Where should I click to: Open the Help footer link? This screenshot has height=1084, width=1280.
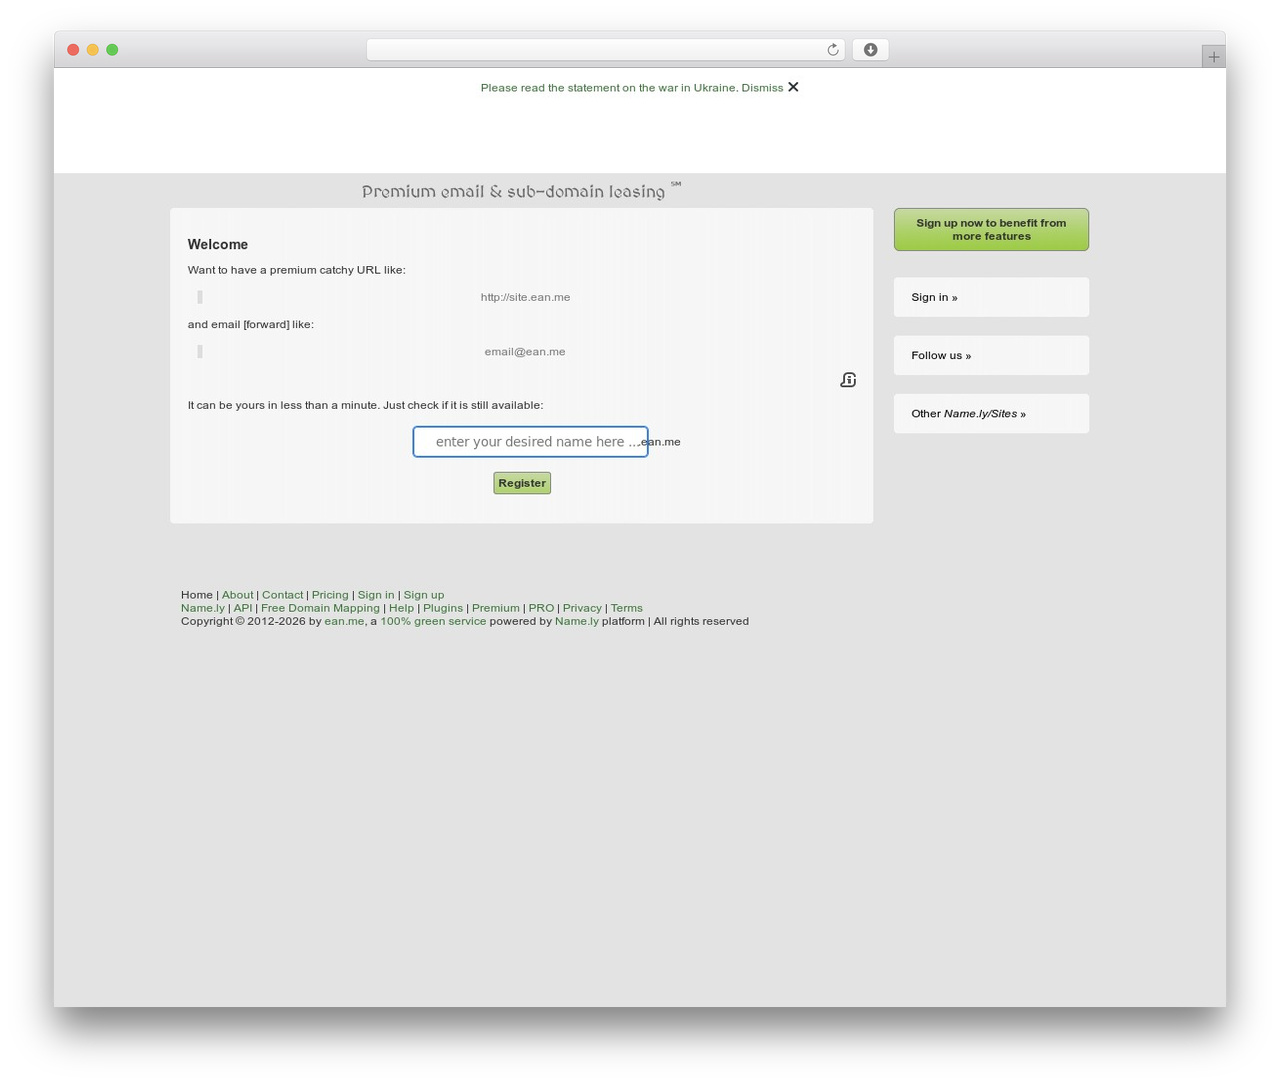point(401,608)
